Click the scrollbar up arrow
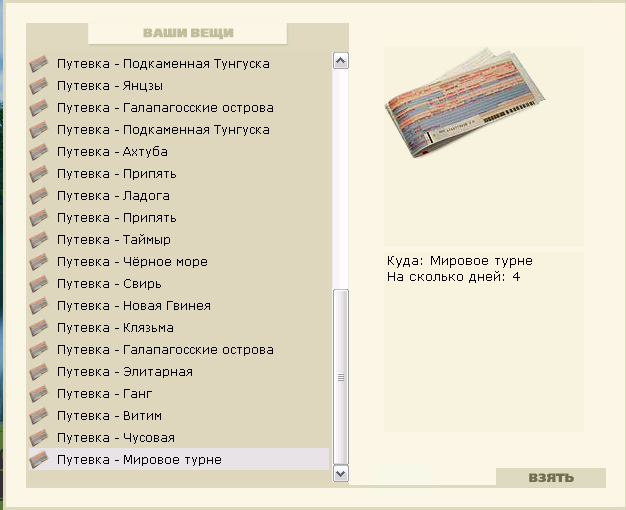The width and height of the screenshot is (626, 510). (341, 61)
